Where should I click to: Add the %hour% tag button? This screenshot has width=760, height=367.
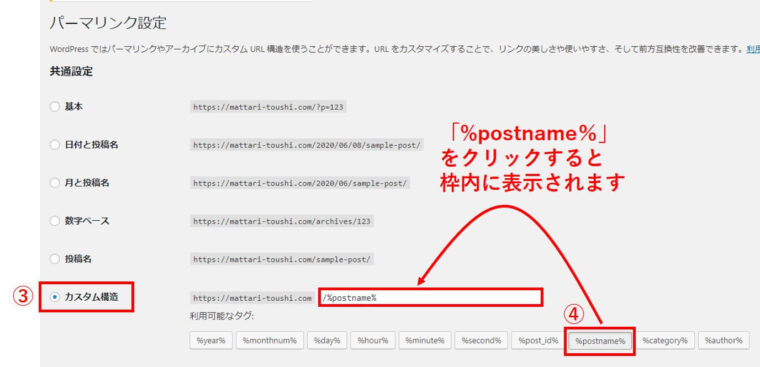pos(373,340)
